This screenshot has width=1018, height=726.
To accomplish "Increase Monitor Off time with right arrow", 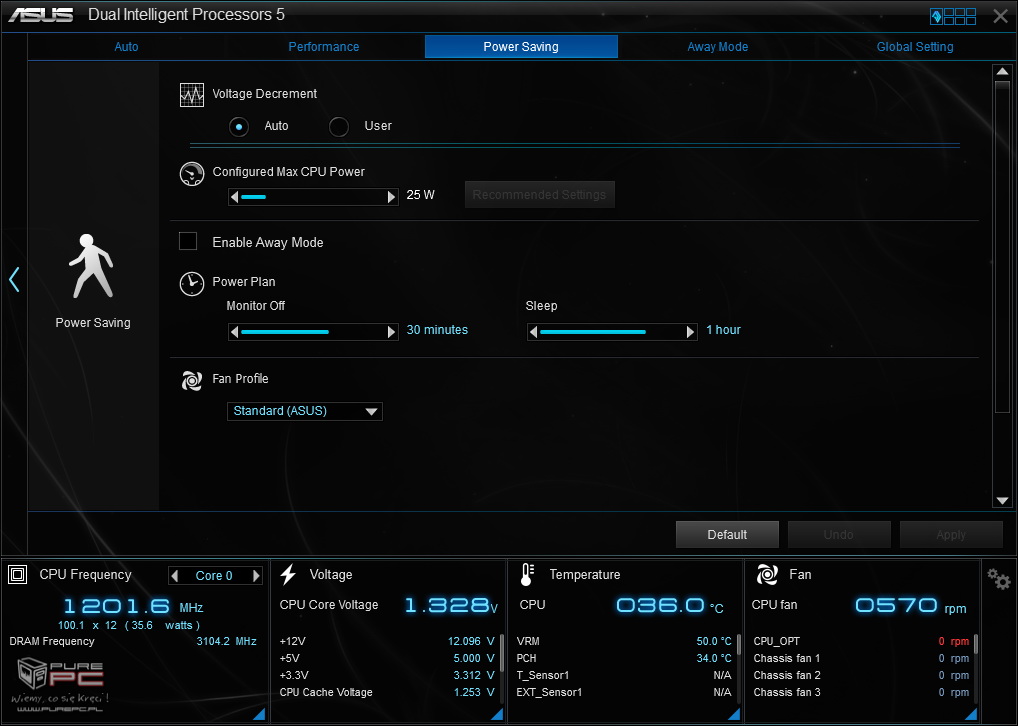I will click(x=391, y=332).
